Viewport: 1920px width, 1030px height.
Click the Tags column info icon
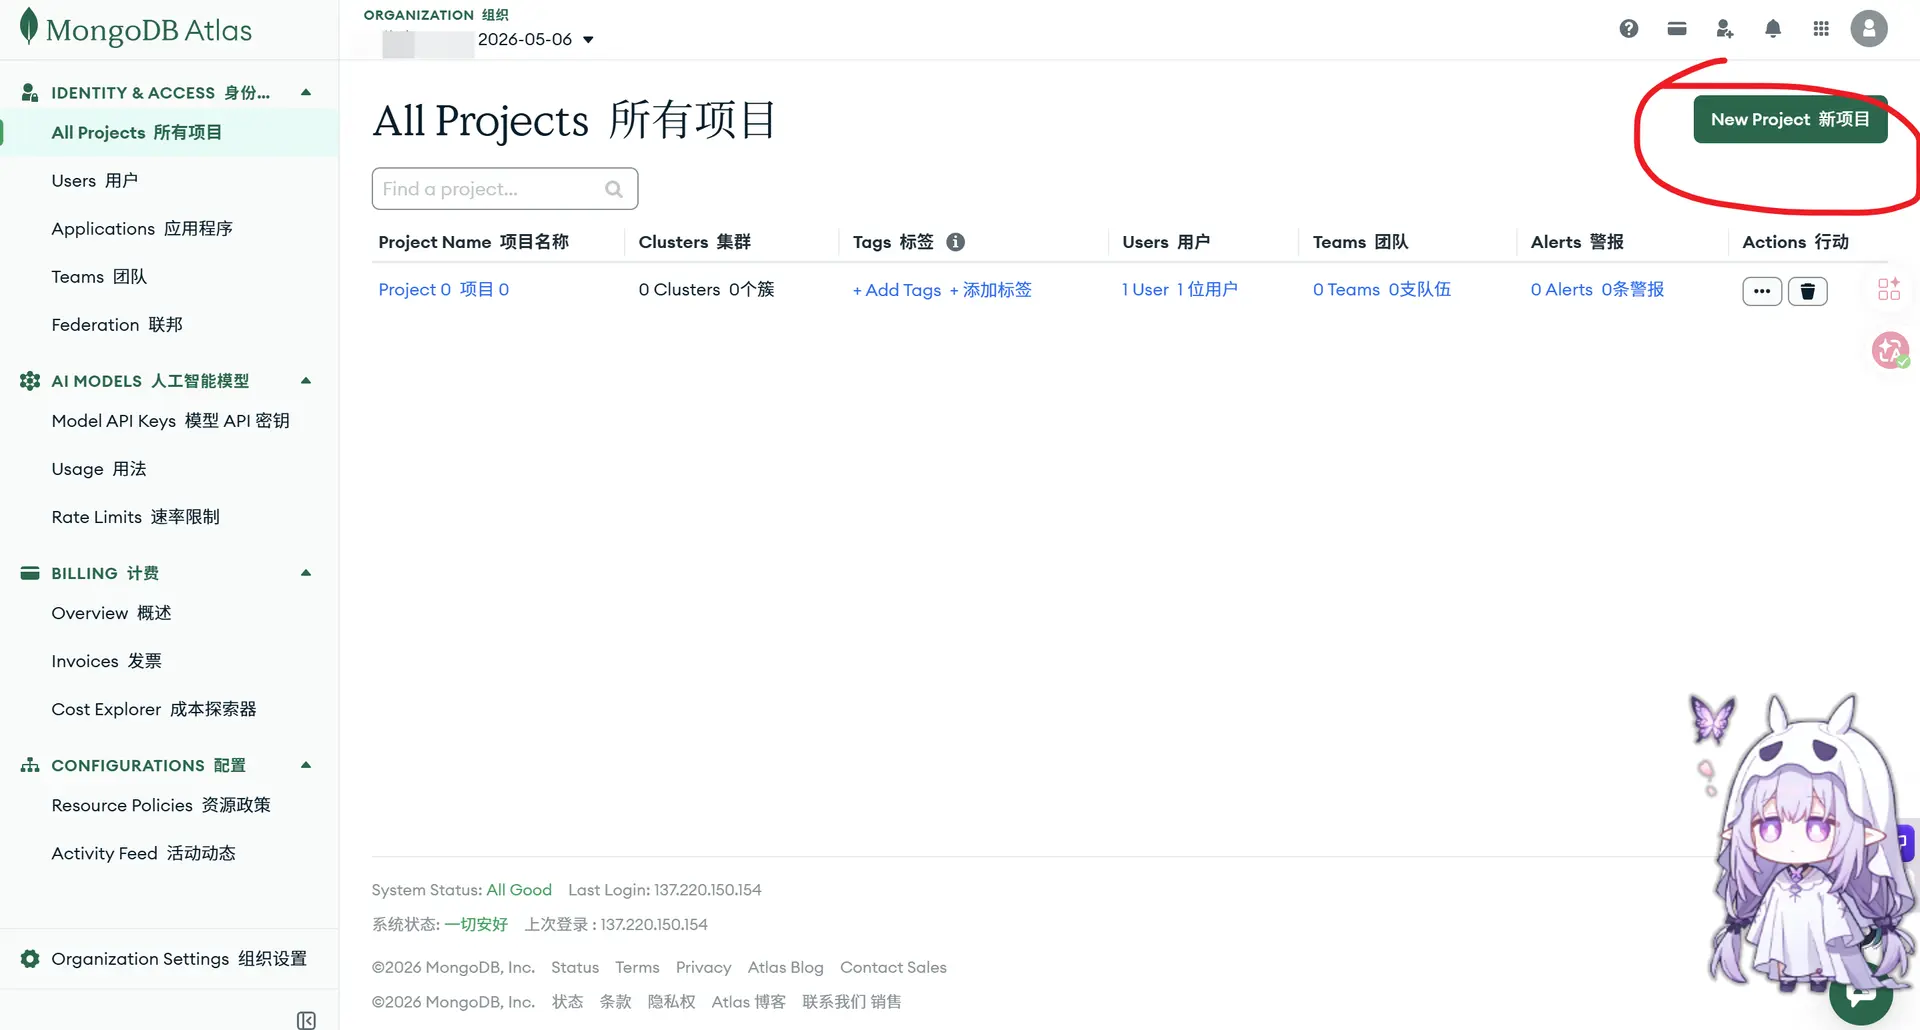coord(956,242)
